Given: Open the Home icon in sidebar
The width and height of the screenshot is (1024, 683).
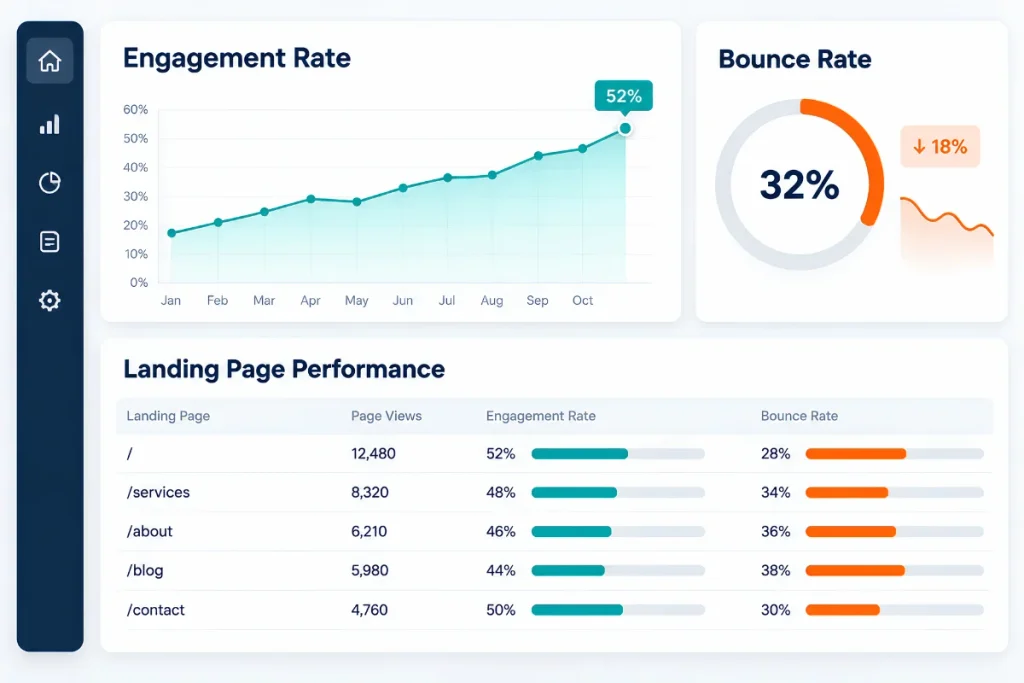Looking at the screenshot, I should (x=50, y=61).
